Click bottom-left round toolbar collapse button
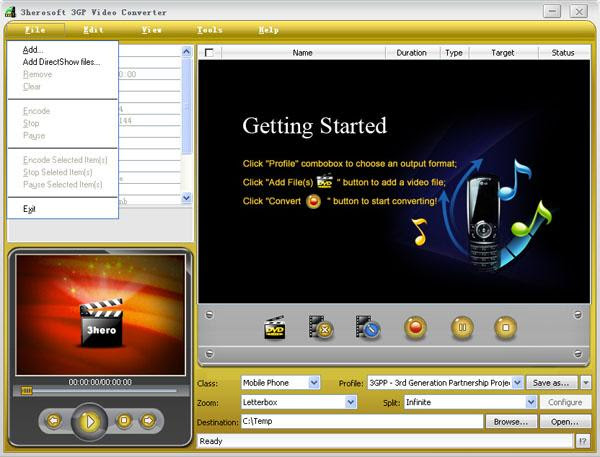 (209, 354)
